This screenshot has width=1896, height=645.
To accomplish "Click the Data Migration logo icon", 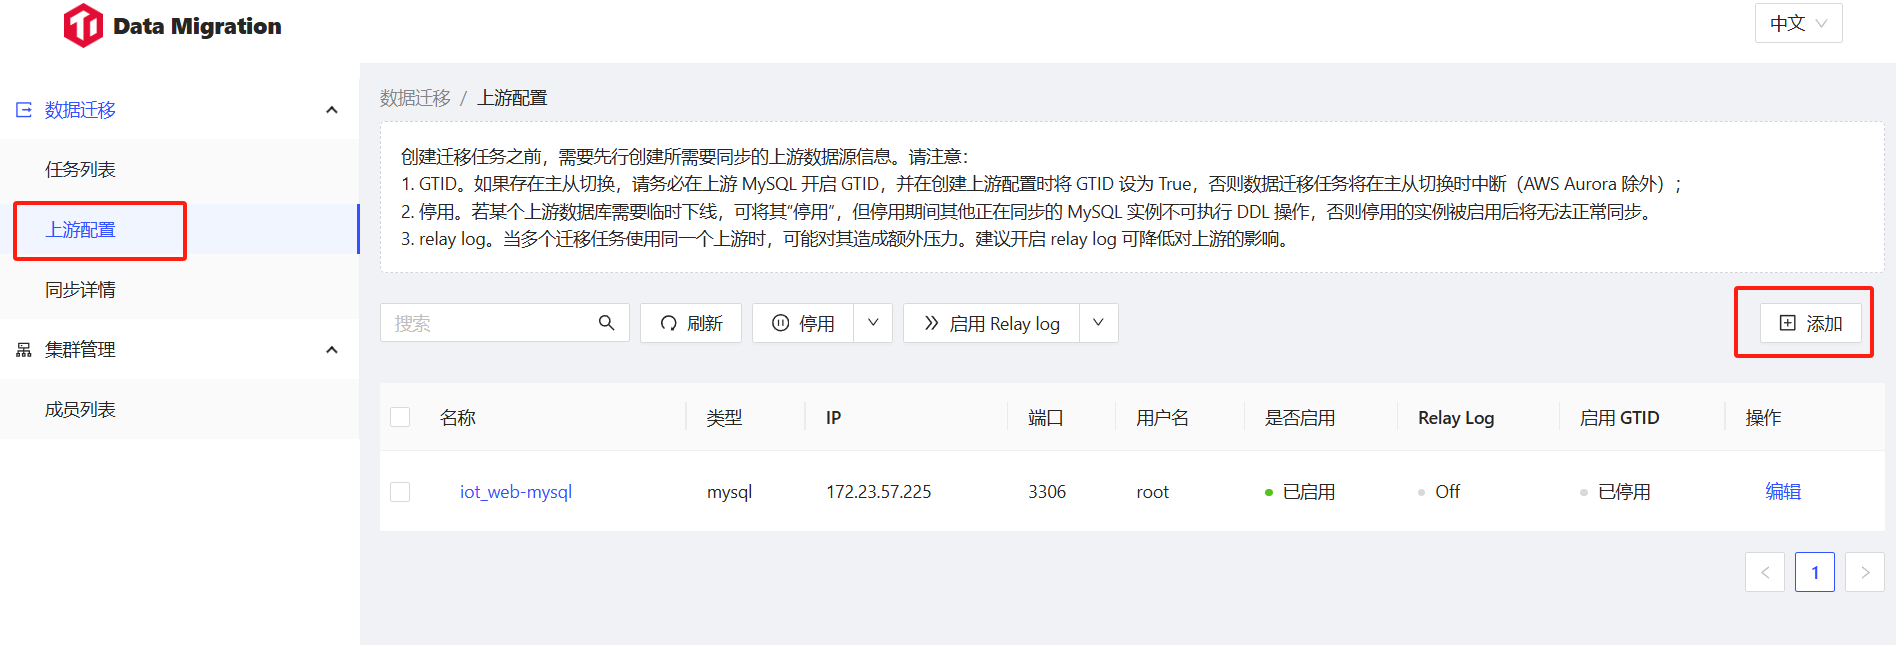I will pos(83,26).
